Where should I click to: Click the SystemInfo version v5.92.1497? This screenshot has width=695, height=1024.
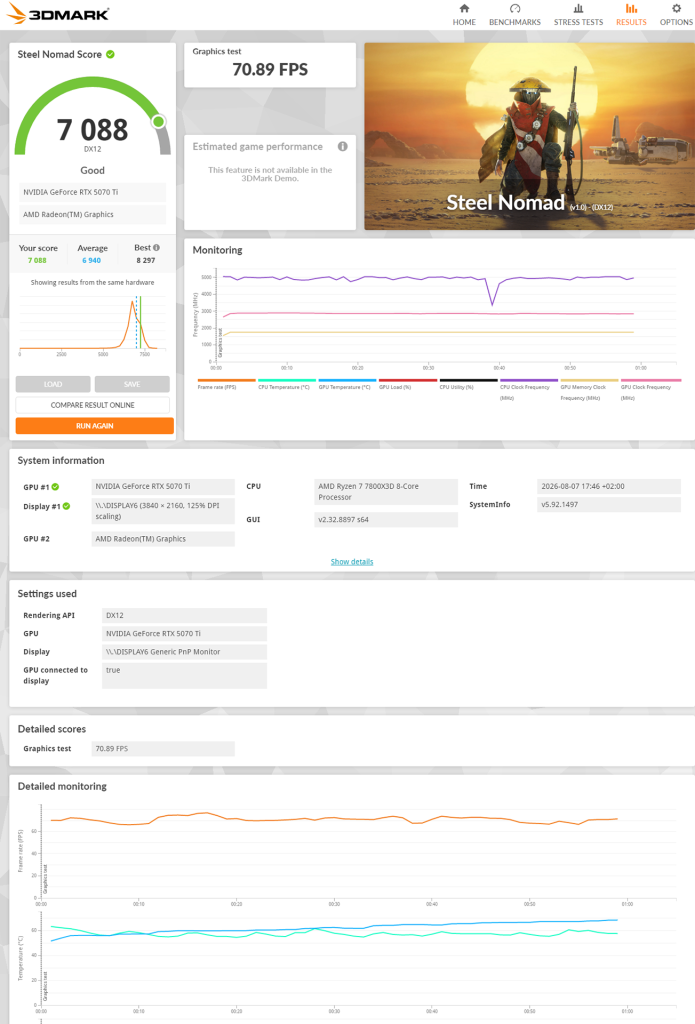[609, 505]
